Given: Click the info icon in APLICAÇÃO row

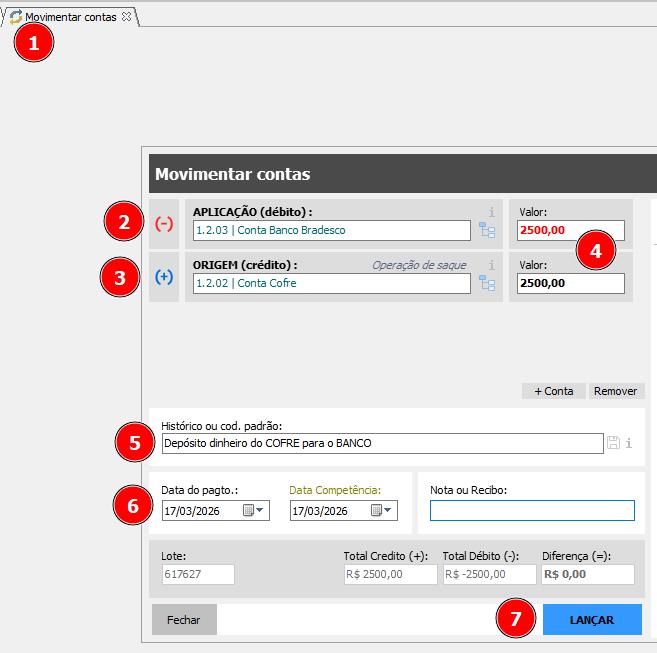Looking at the screenshot, I should [x=491, y=212].
